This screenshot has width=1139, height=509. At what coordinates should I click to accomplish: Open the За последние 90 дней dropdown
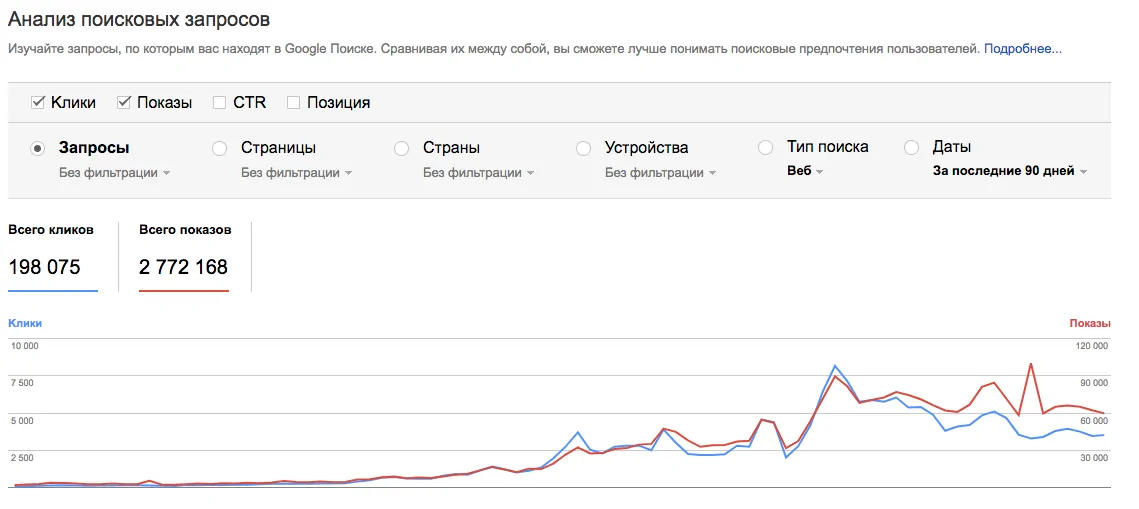click(1009, 171)
